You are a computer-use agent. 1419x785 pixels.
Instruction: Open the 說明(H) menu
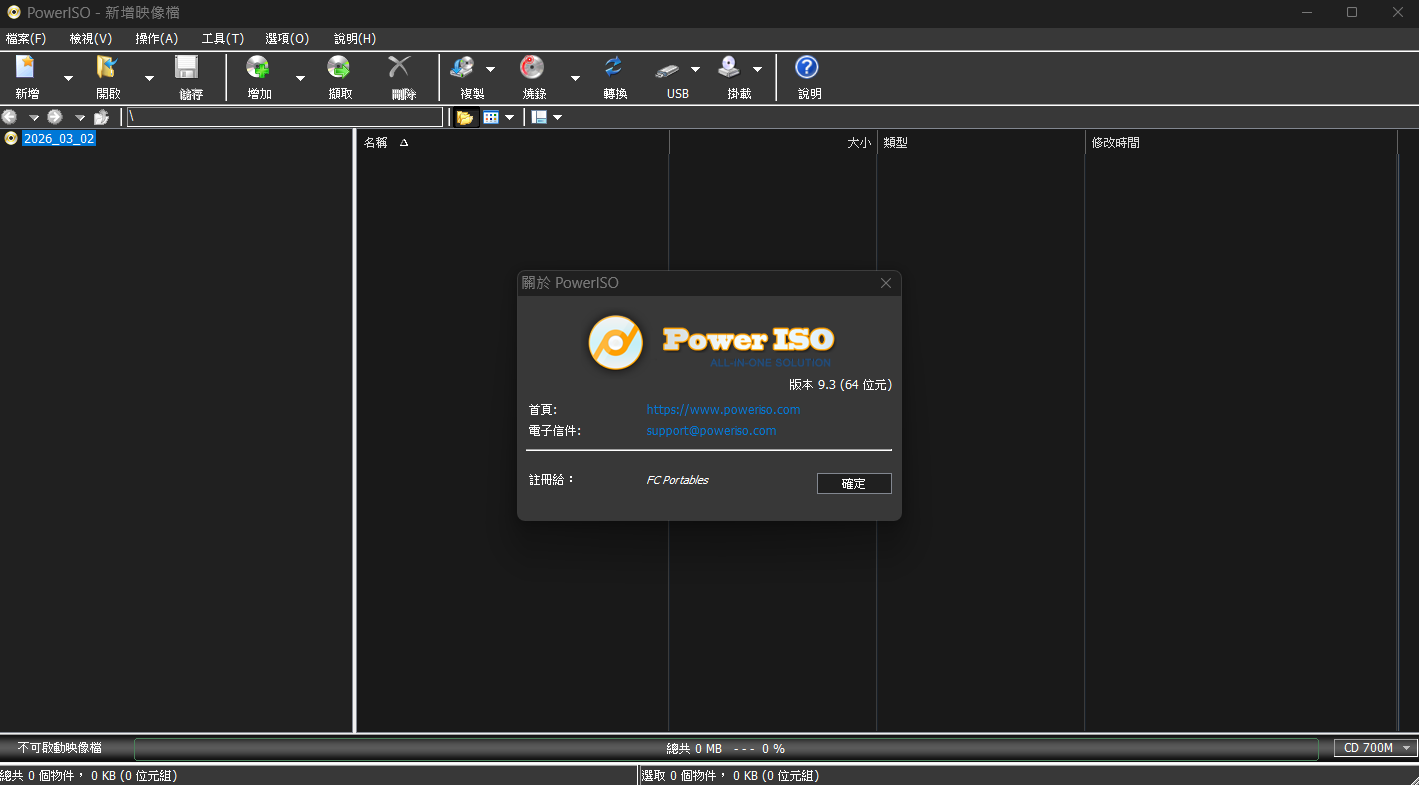point(355,39)
